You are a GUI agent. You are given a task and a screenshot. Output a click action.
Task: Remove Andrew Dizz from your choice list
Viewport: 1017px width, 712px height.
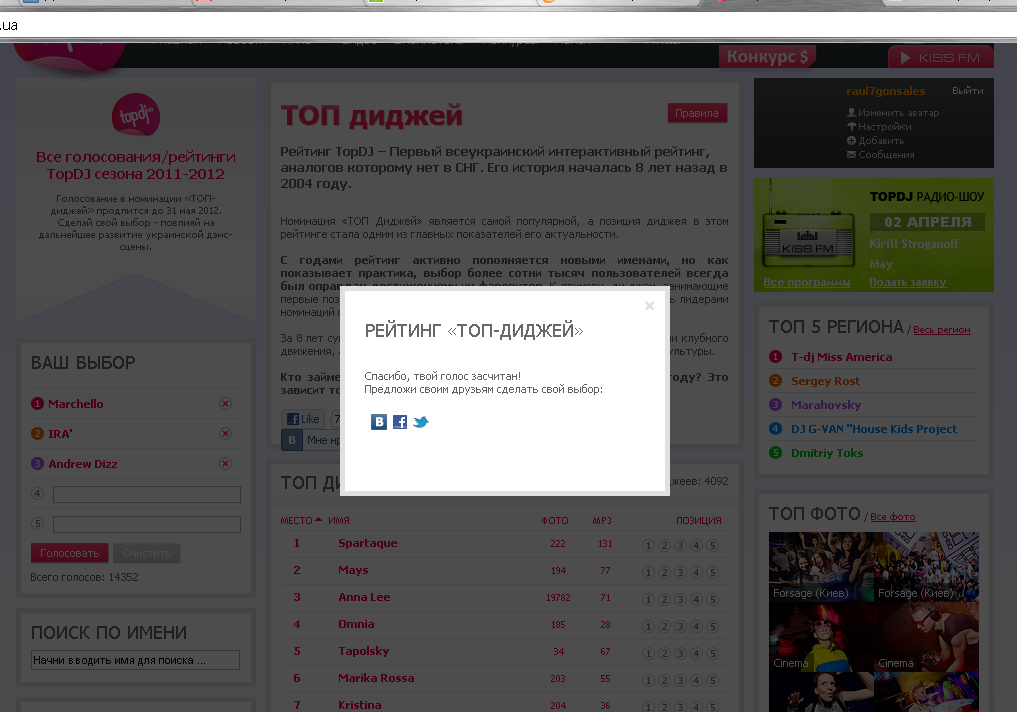(226, 463)
